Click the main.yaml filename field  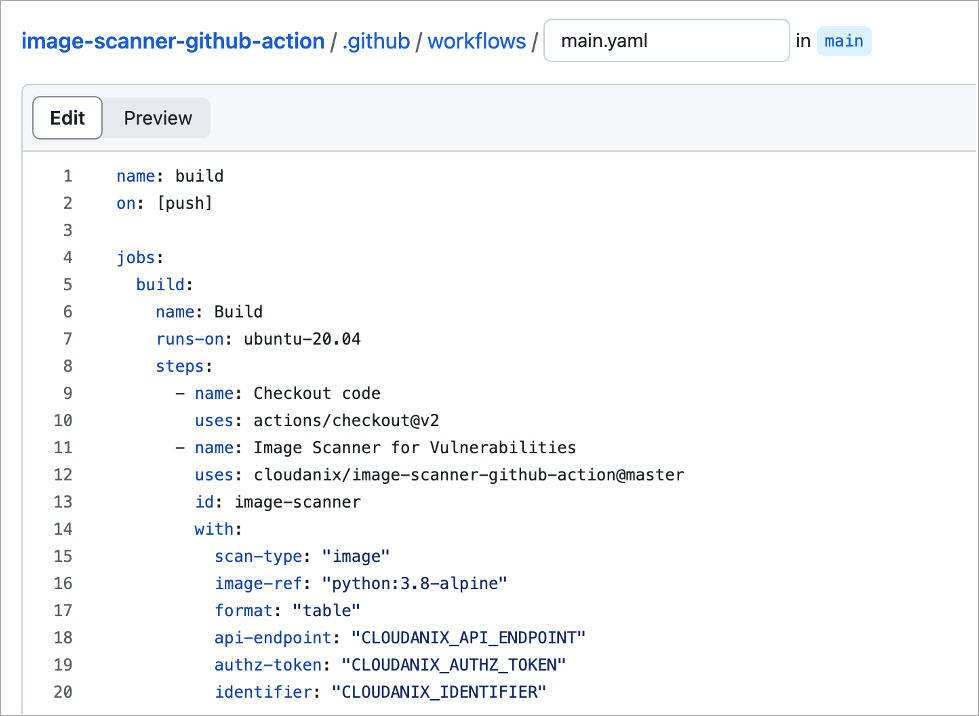pos(666,42)
